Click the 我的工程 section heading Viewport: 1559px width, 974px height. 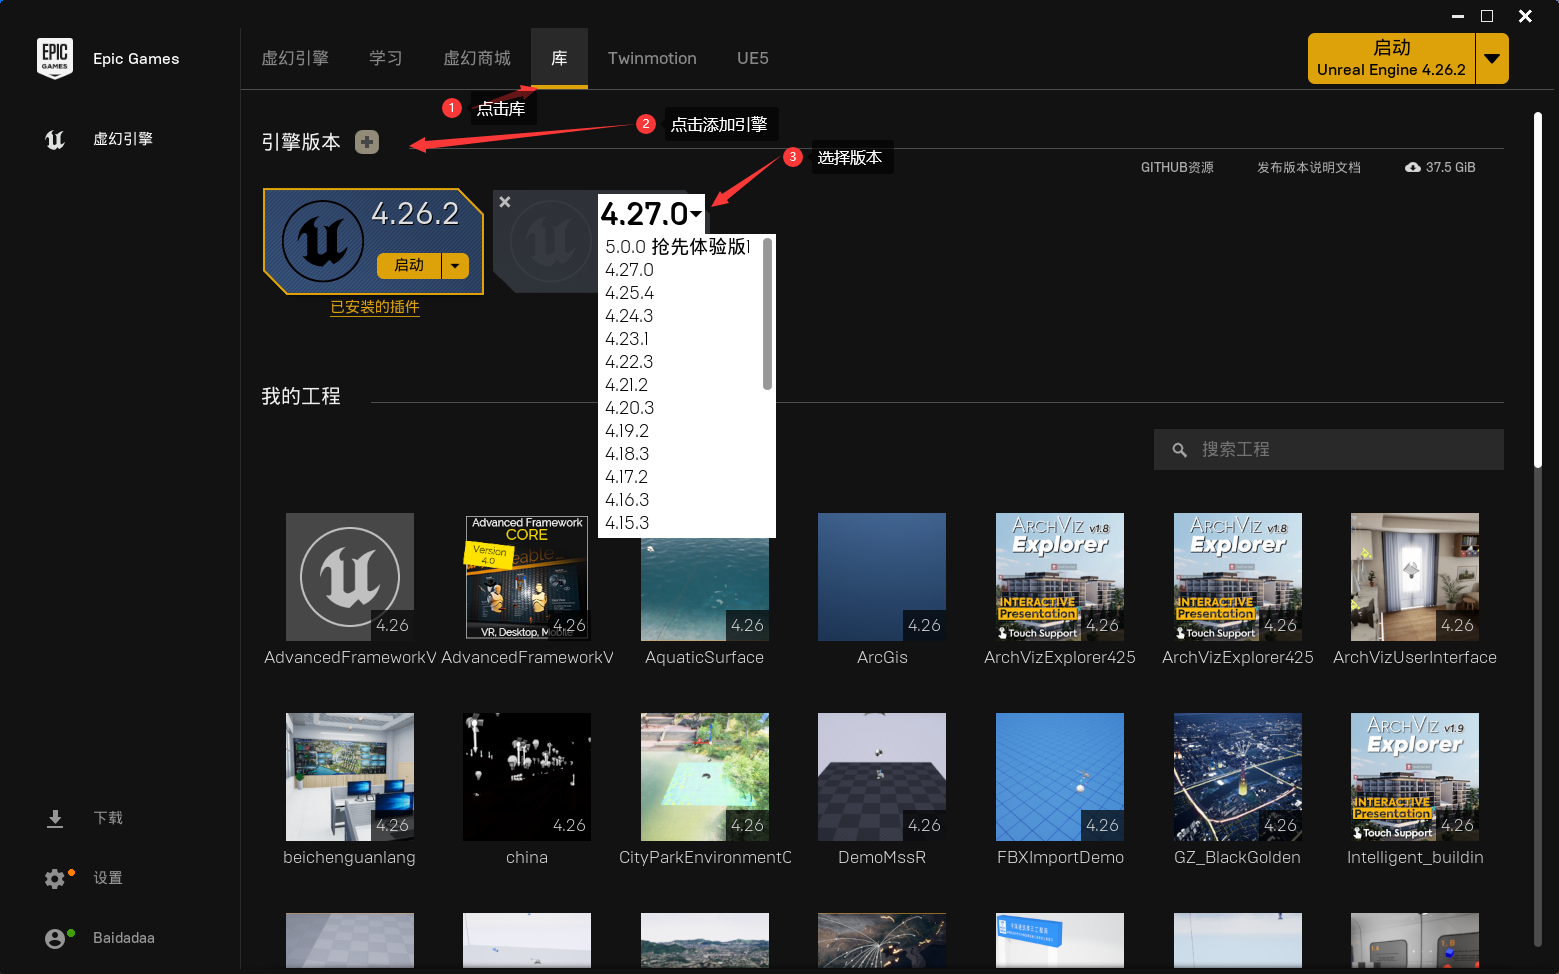301,396
